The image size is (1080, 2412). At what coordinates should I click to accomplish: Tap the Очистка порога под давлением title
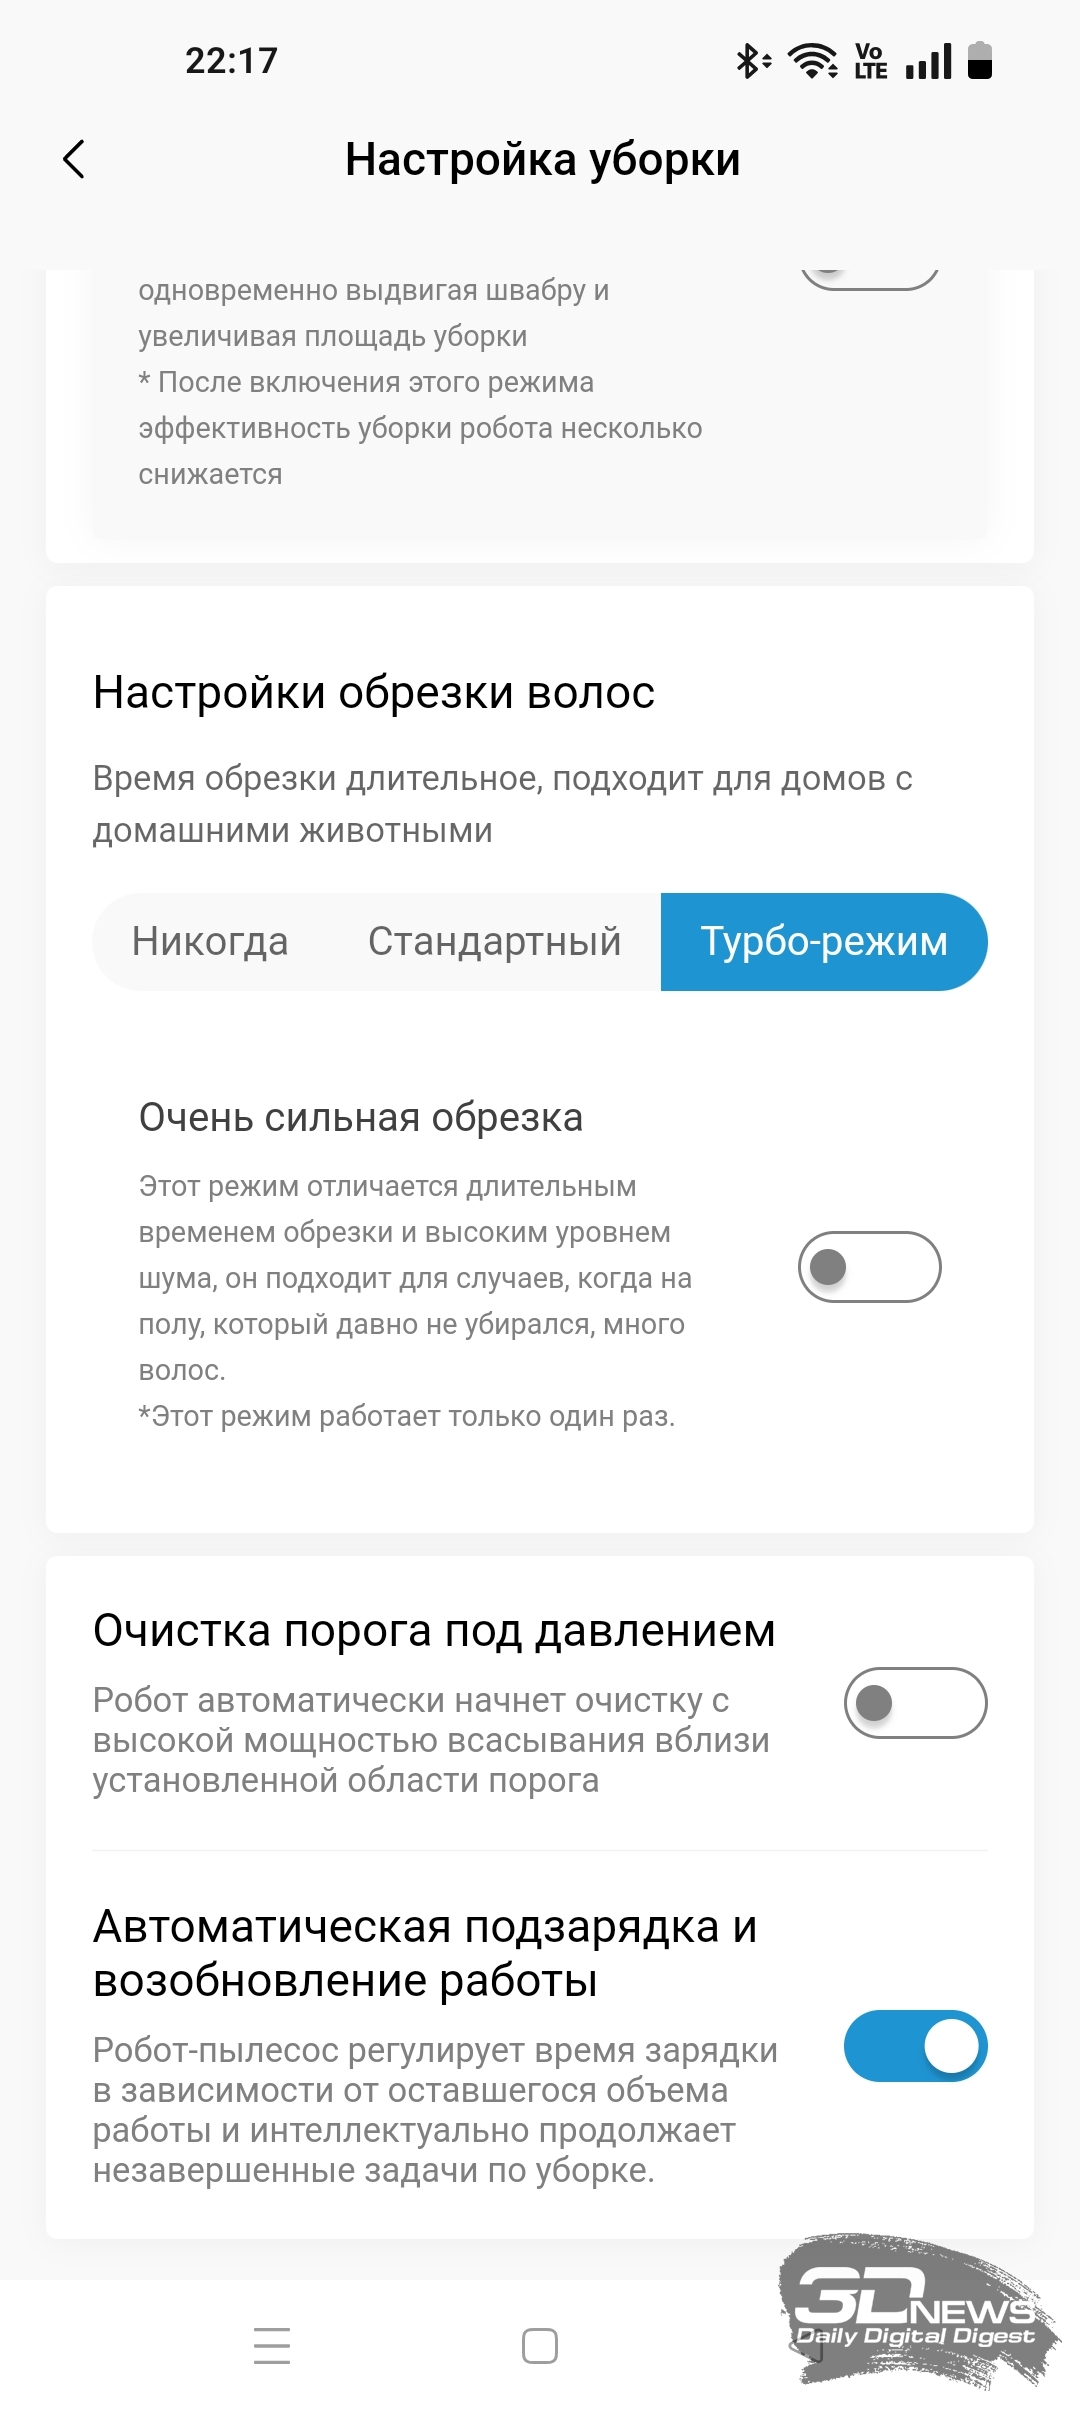[x=434, y=1631]
